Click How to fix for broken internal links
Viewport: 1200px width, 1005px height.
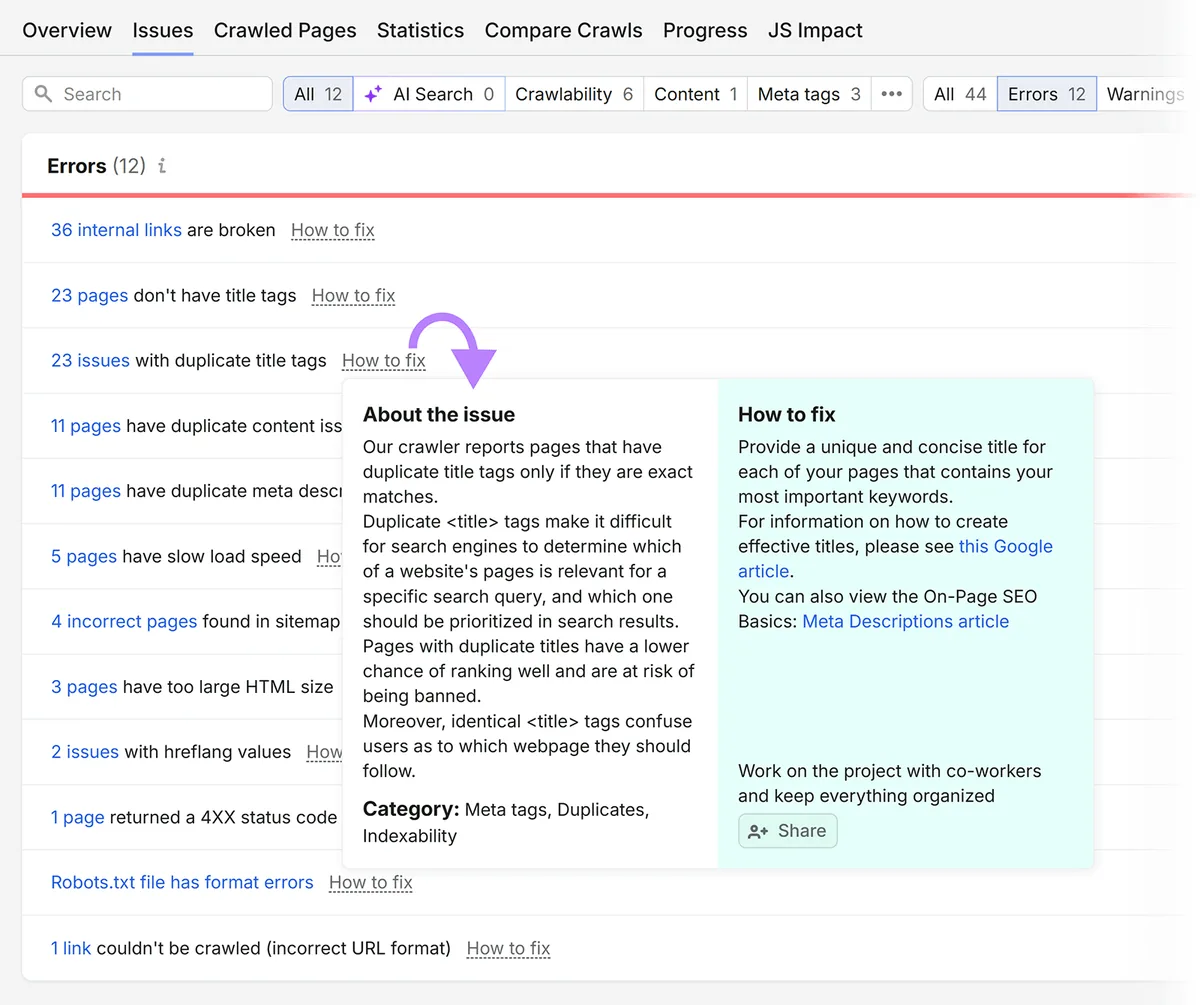coord(333,230)
